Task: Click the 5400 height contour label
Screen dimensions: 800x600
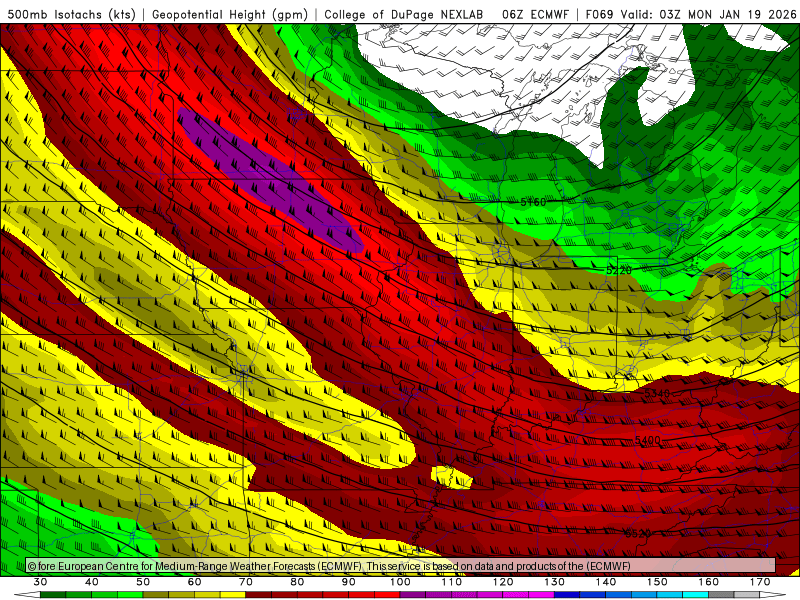Action: point(647,440)
